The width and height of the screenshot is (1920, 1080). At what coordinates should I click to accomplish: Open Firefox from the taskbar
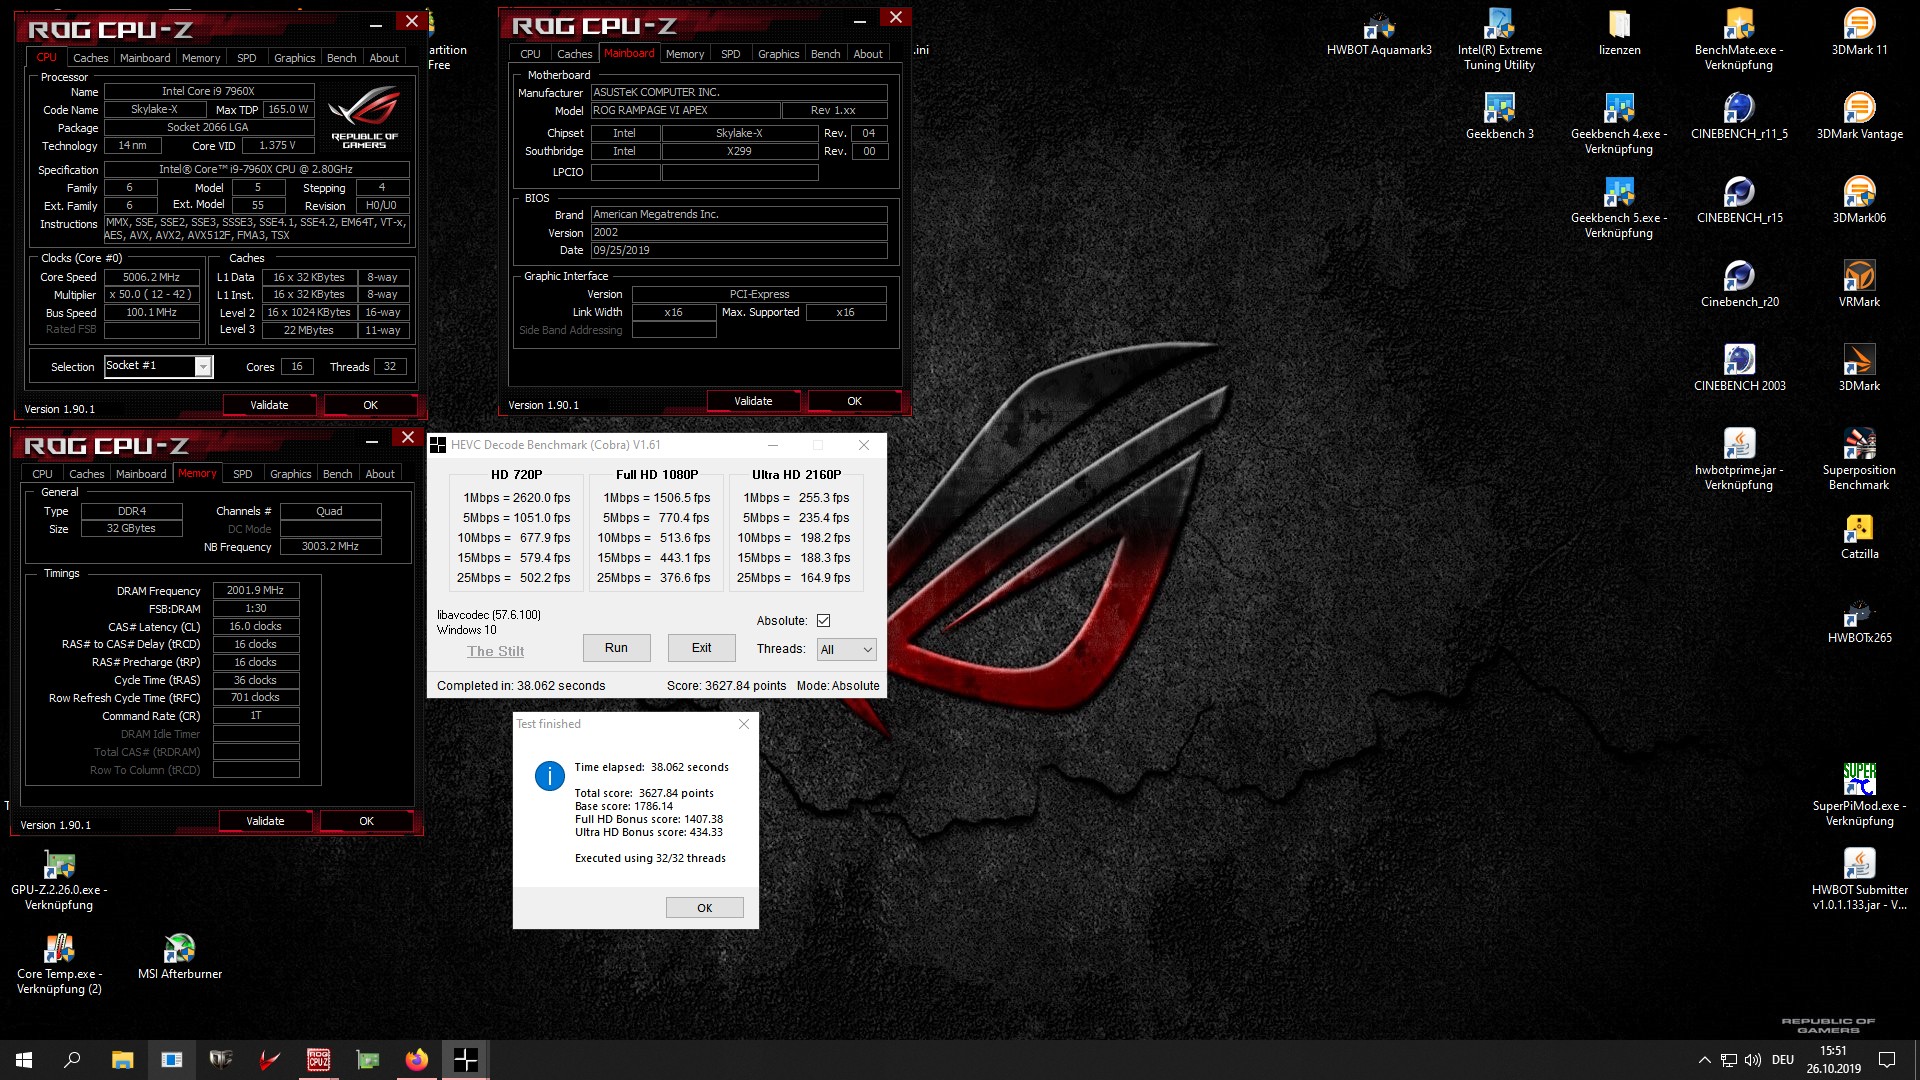coord(416,1059)
